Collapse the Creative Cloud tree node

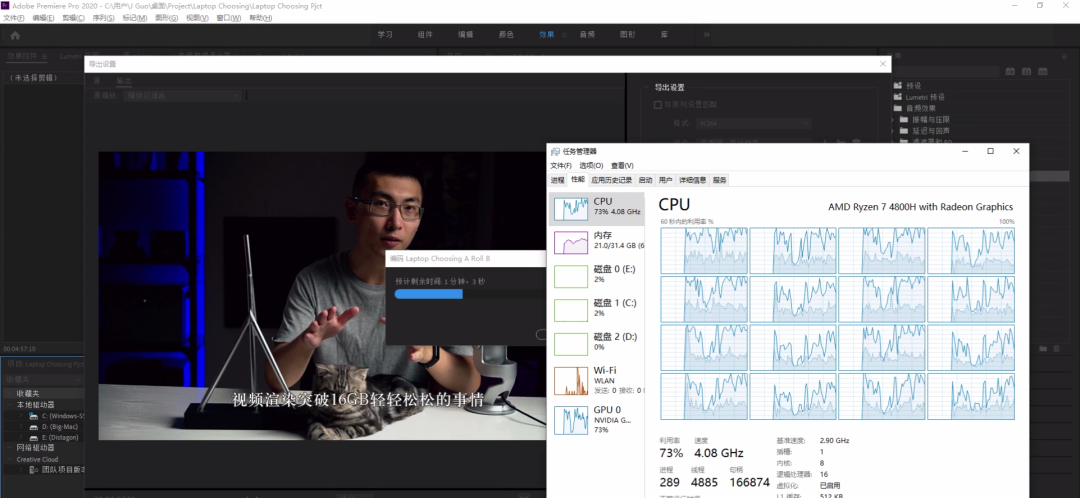coord(11,459)
